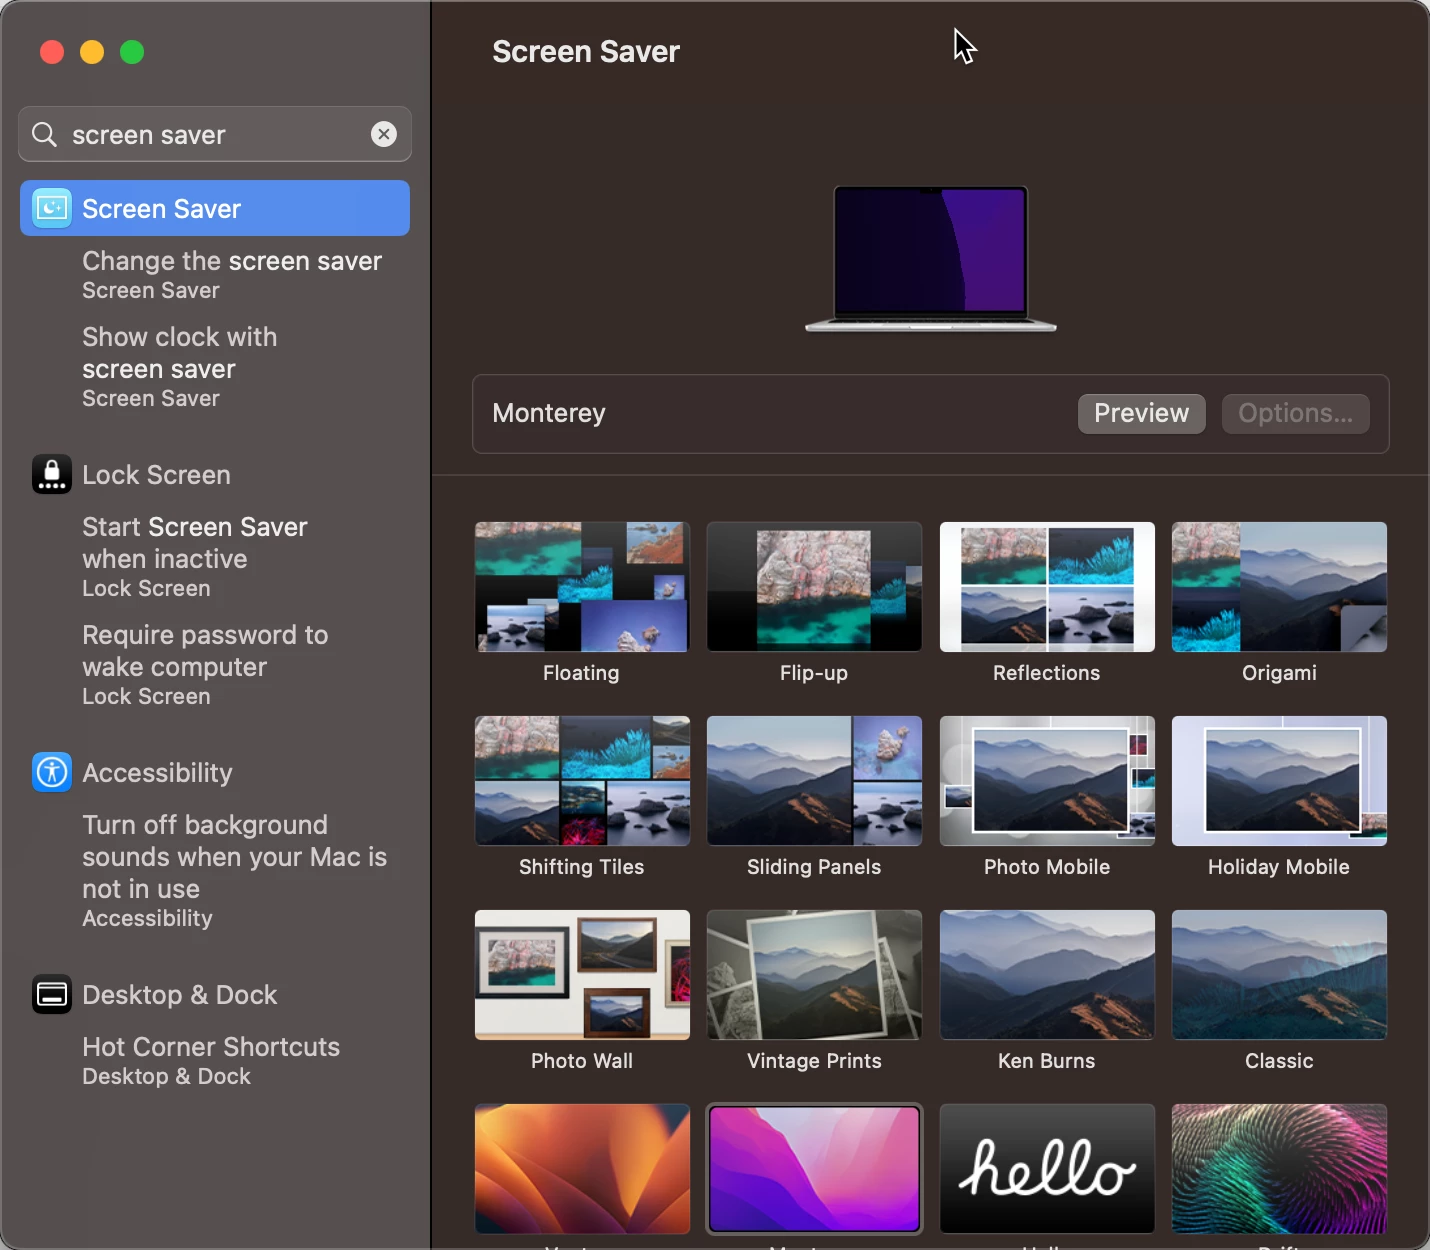Image resolution: width=1430 pixels, height=1250 pixels.
Task: Select the Origami screen saver thumbnail
Action: click(1279, 587)
